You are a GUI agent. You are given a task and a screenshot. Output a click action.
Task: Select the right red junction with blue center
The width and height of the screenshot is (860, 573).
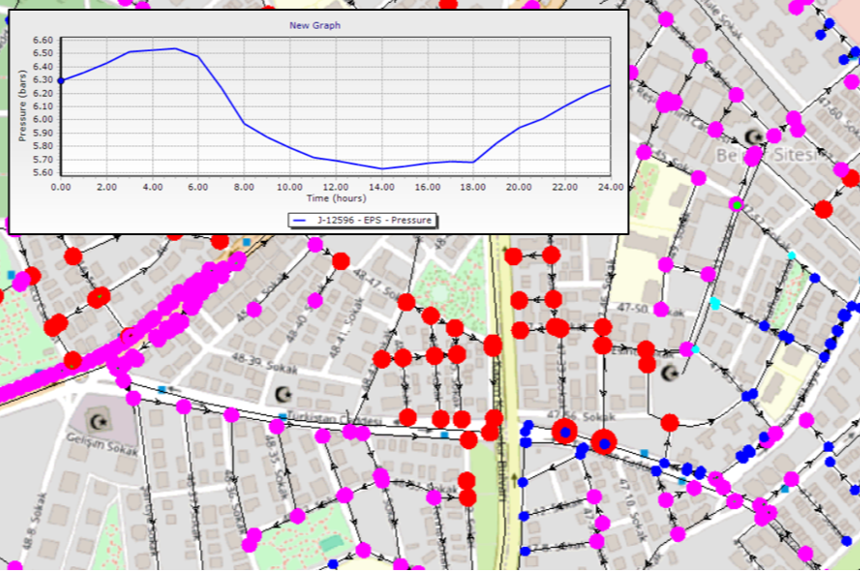click(604, 442)
